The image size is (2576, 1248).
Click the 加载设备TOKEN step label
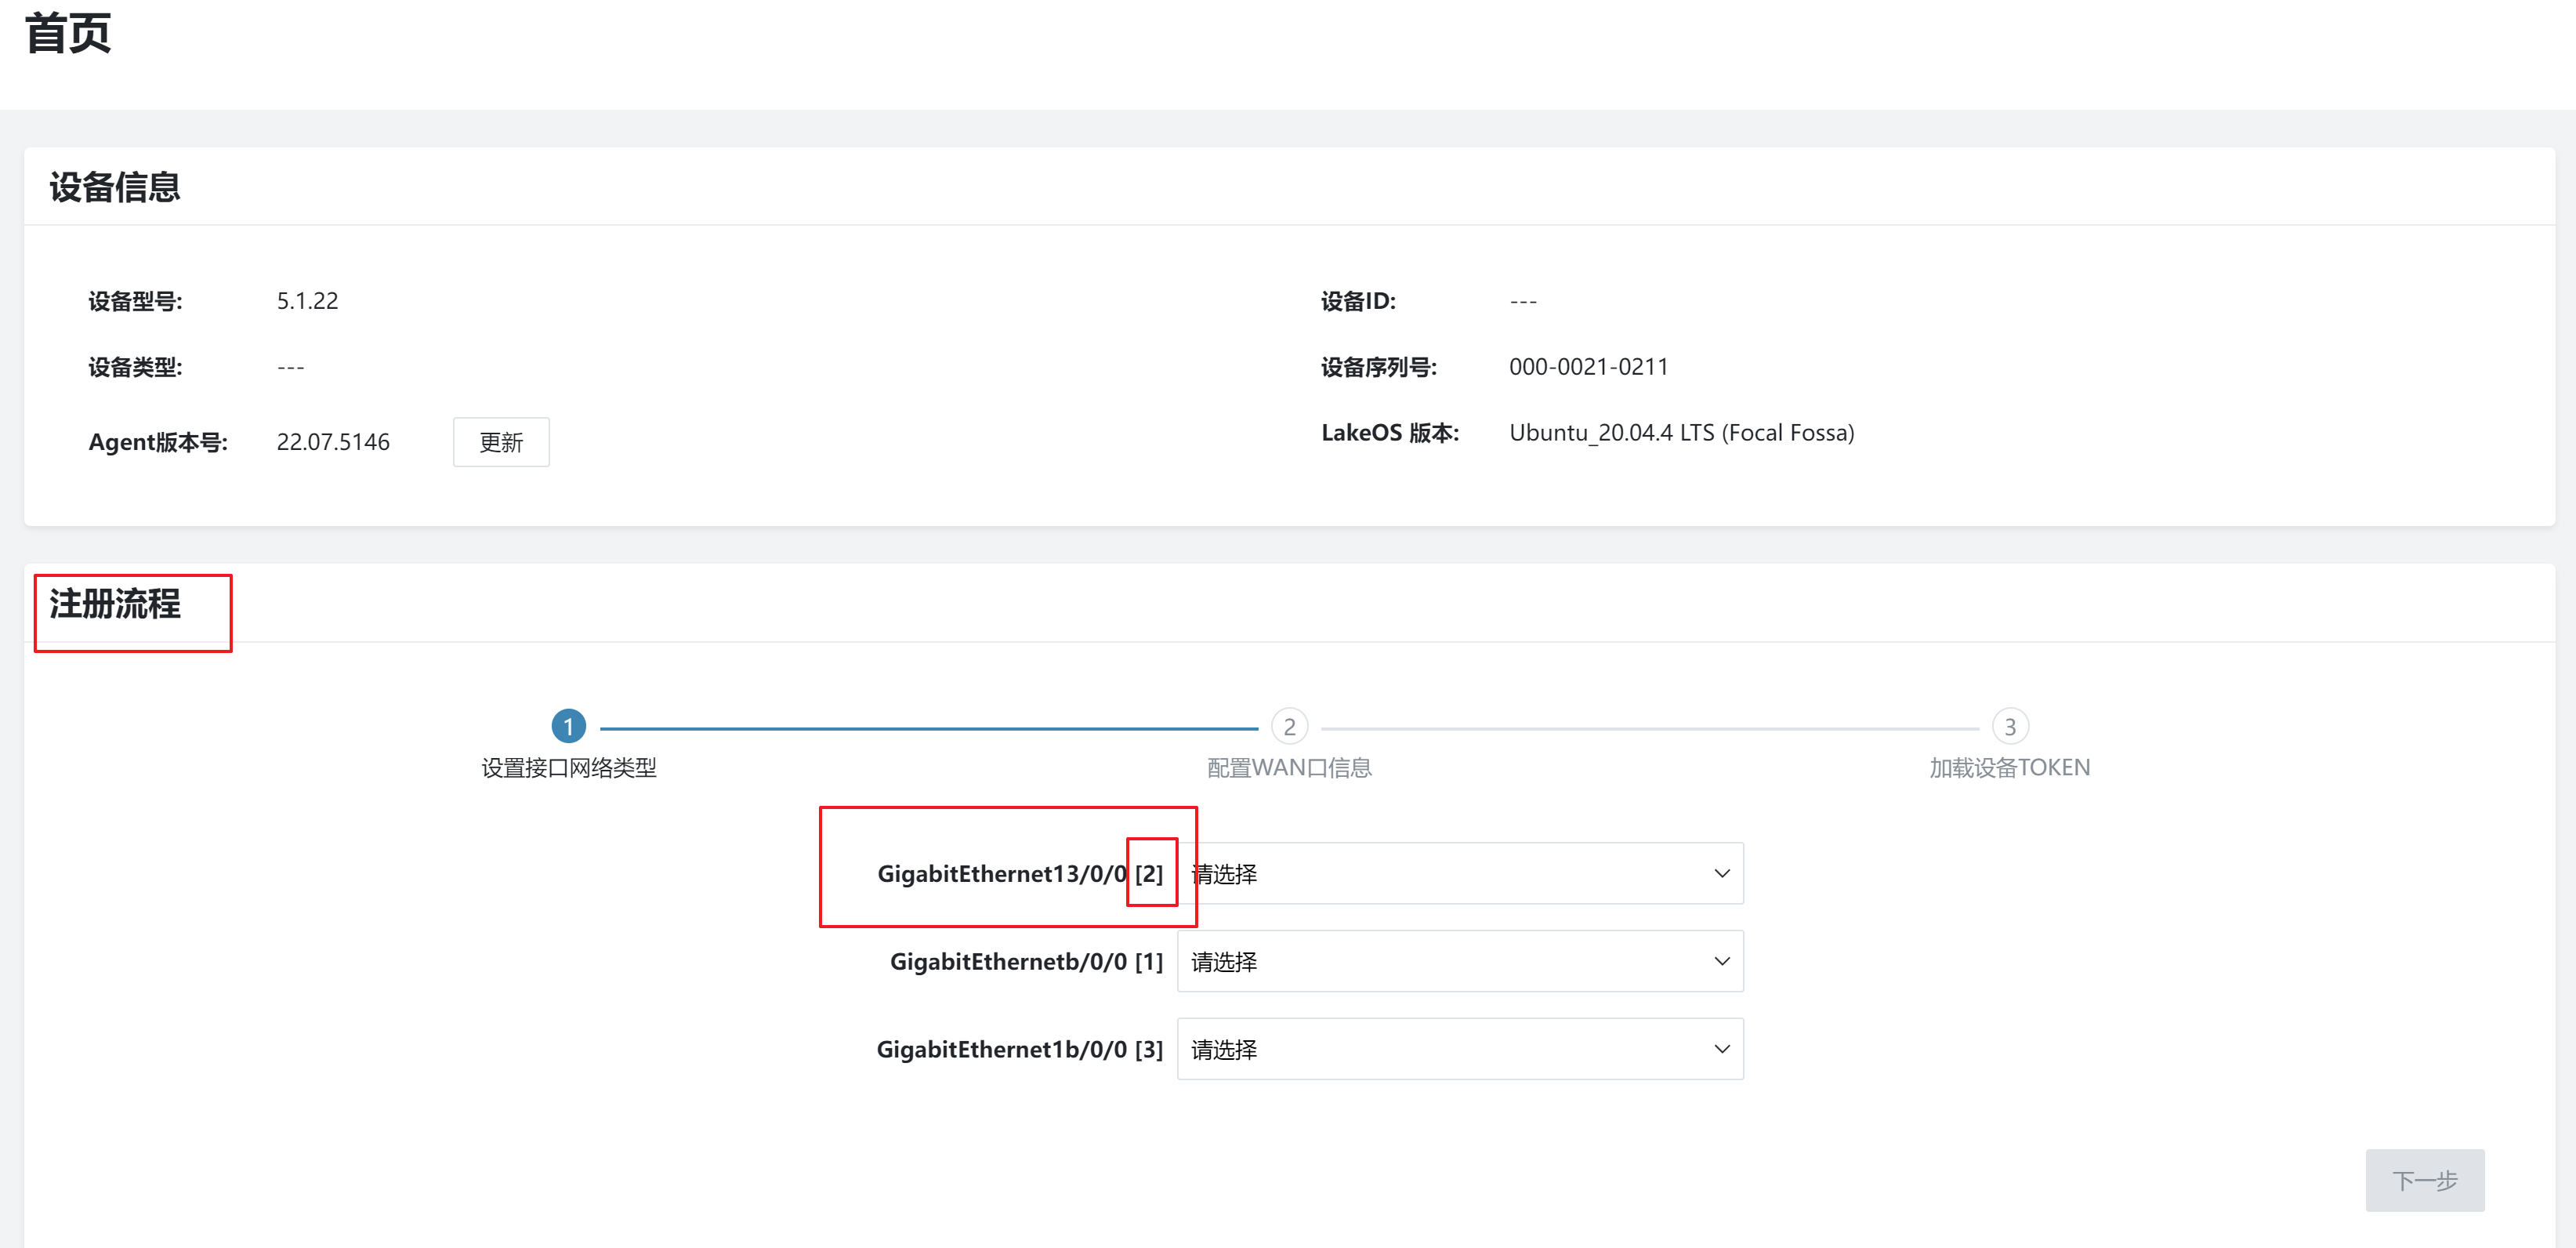(2010, 768)
